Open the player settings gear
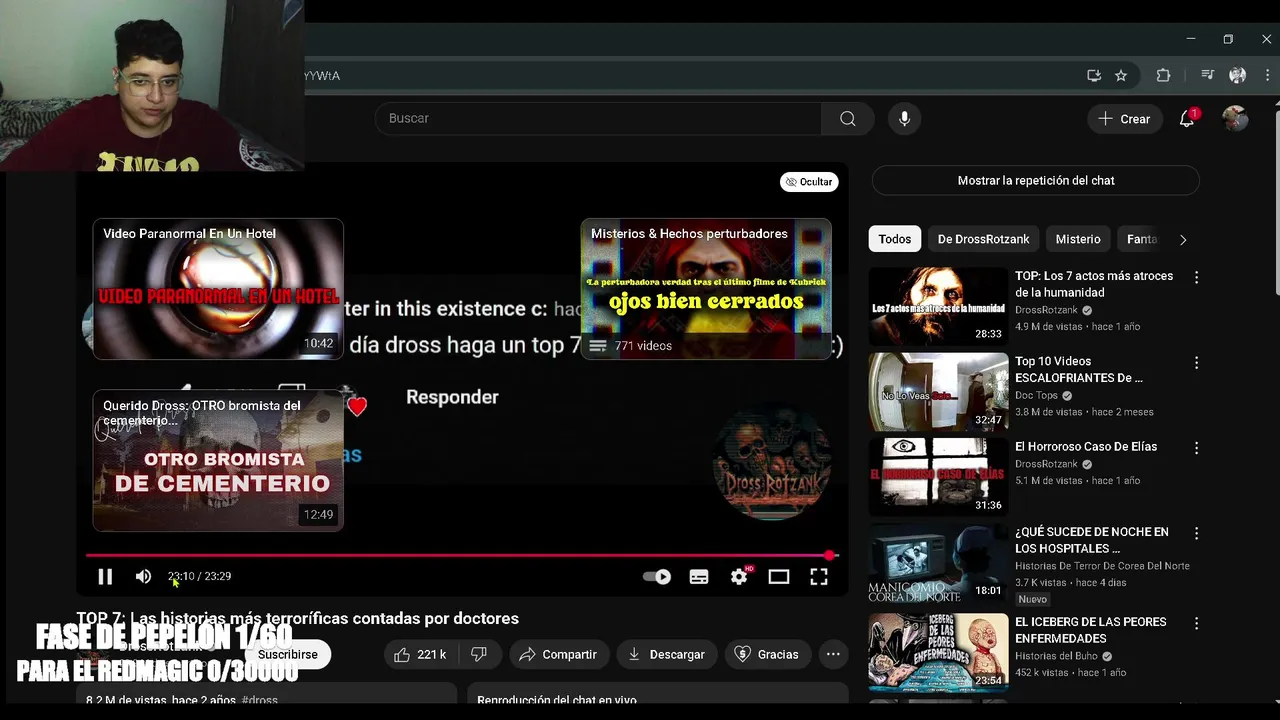 click(x=739, y=576)
